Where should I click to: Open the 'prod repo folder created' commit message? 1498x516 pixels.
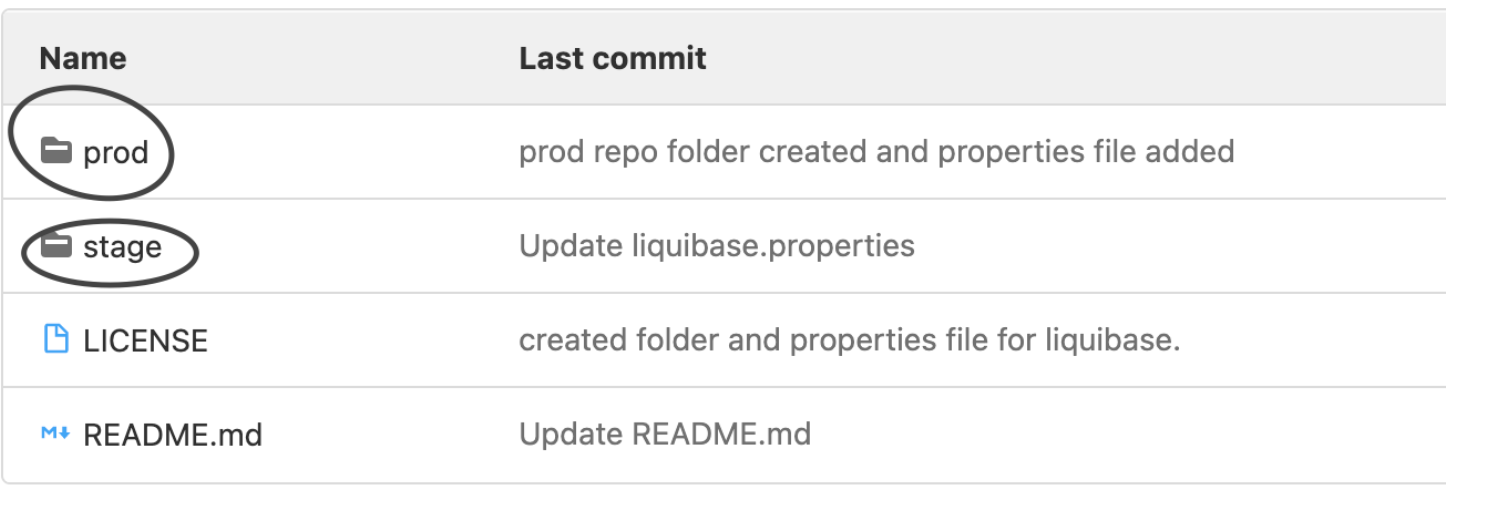click(x=876, y=152)
